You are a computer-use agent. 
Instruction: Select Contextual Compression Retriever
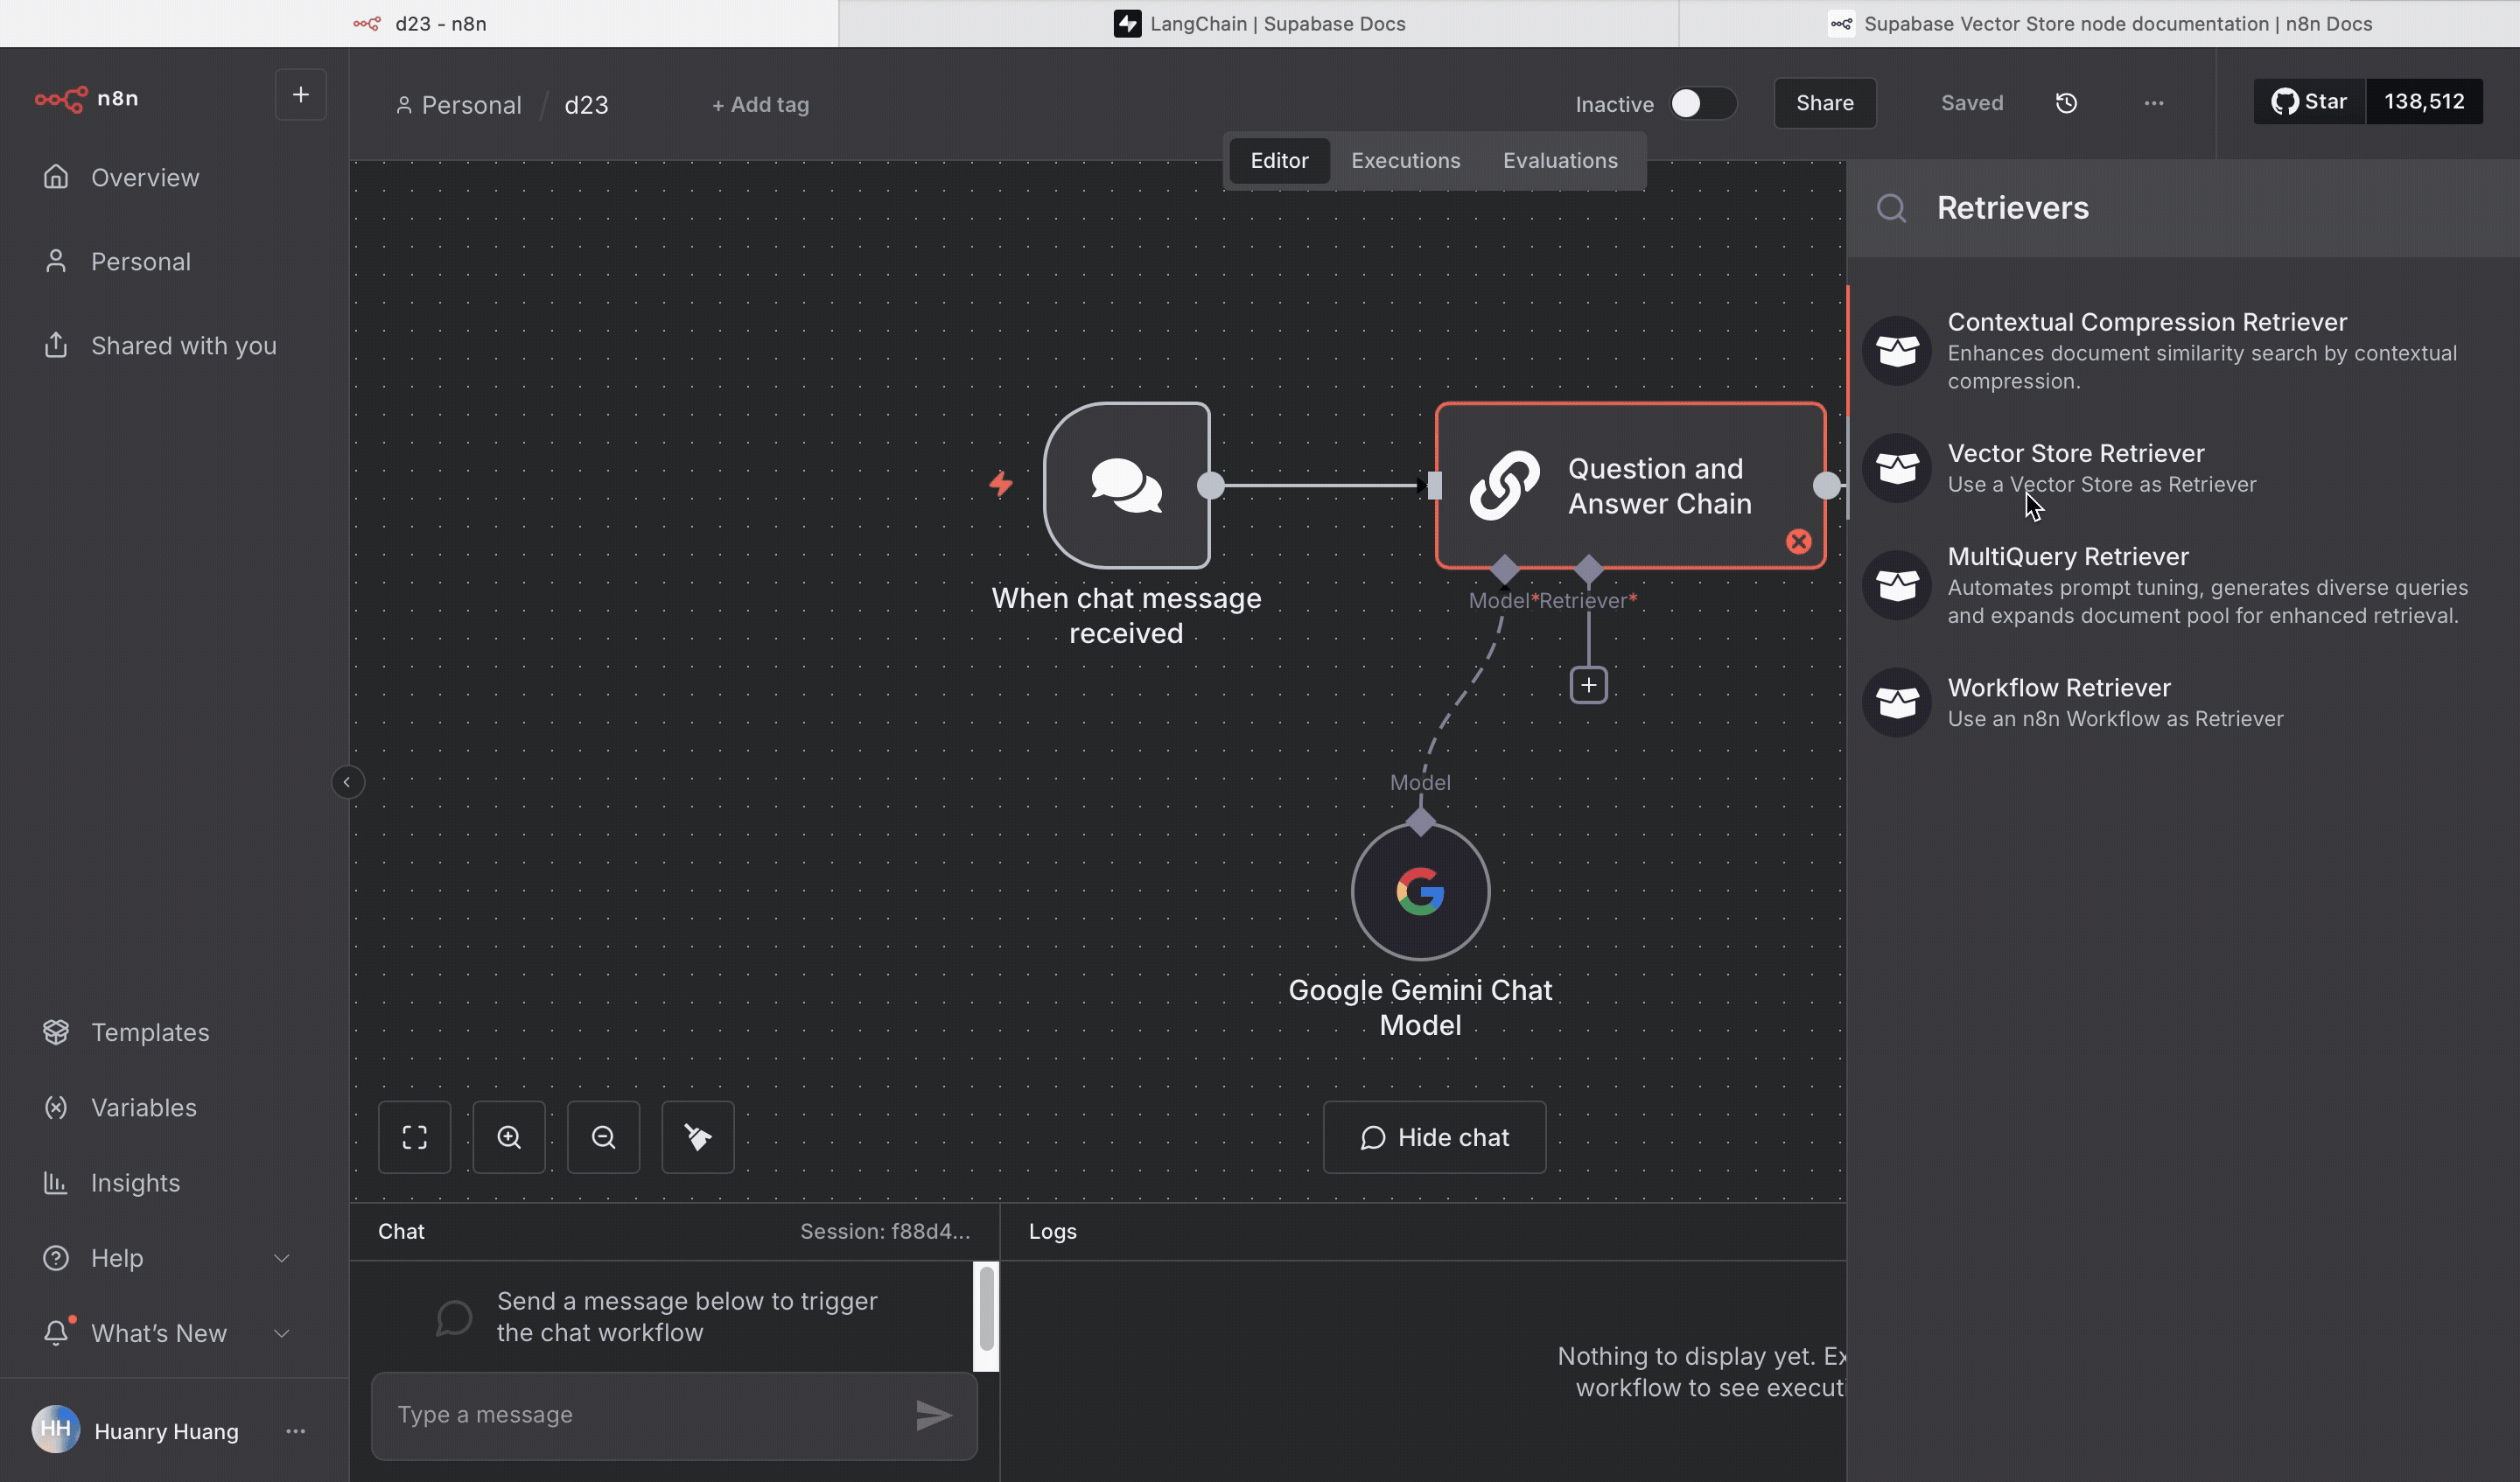pos(2183,350)
